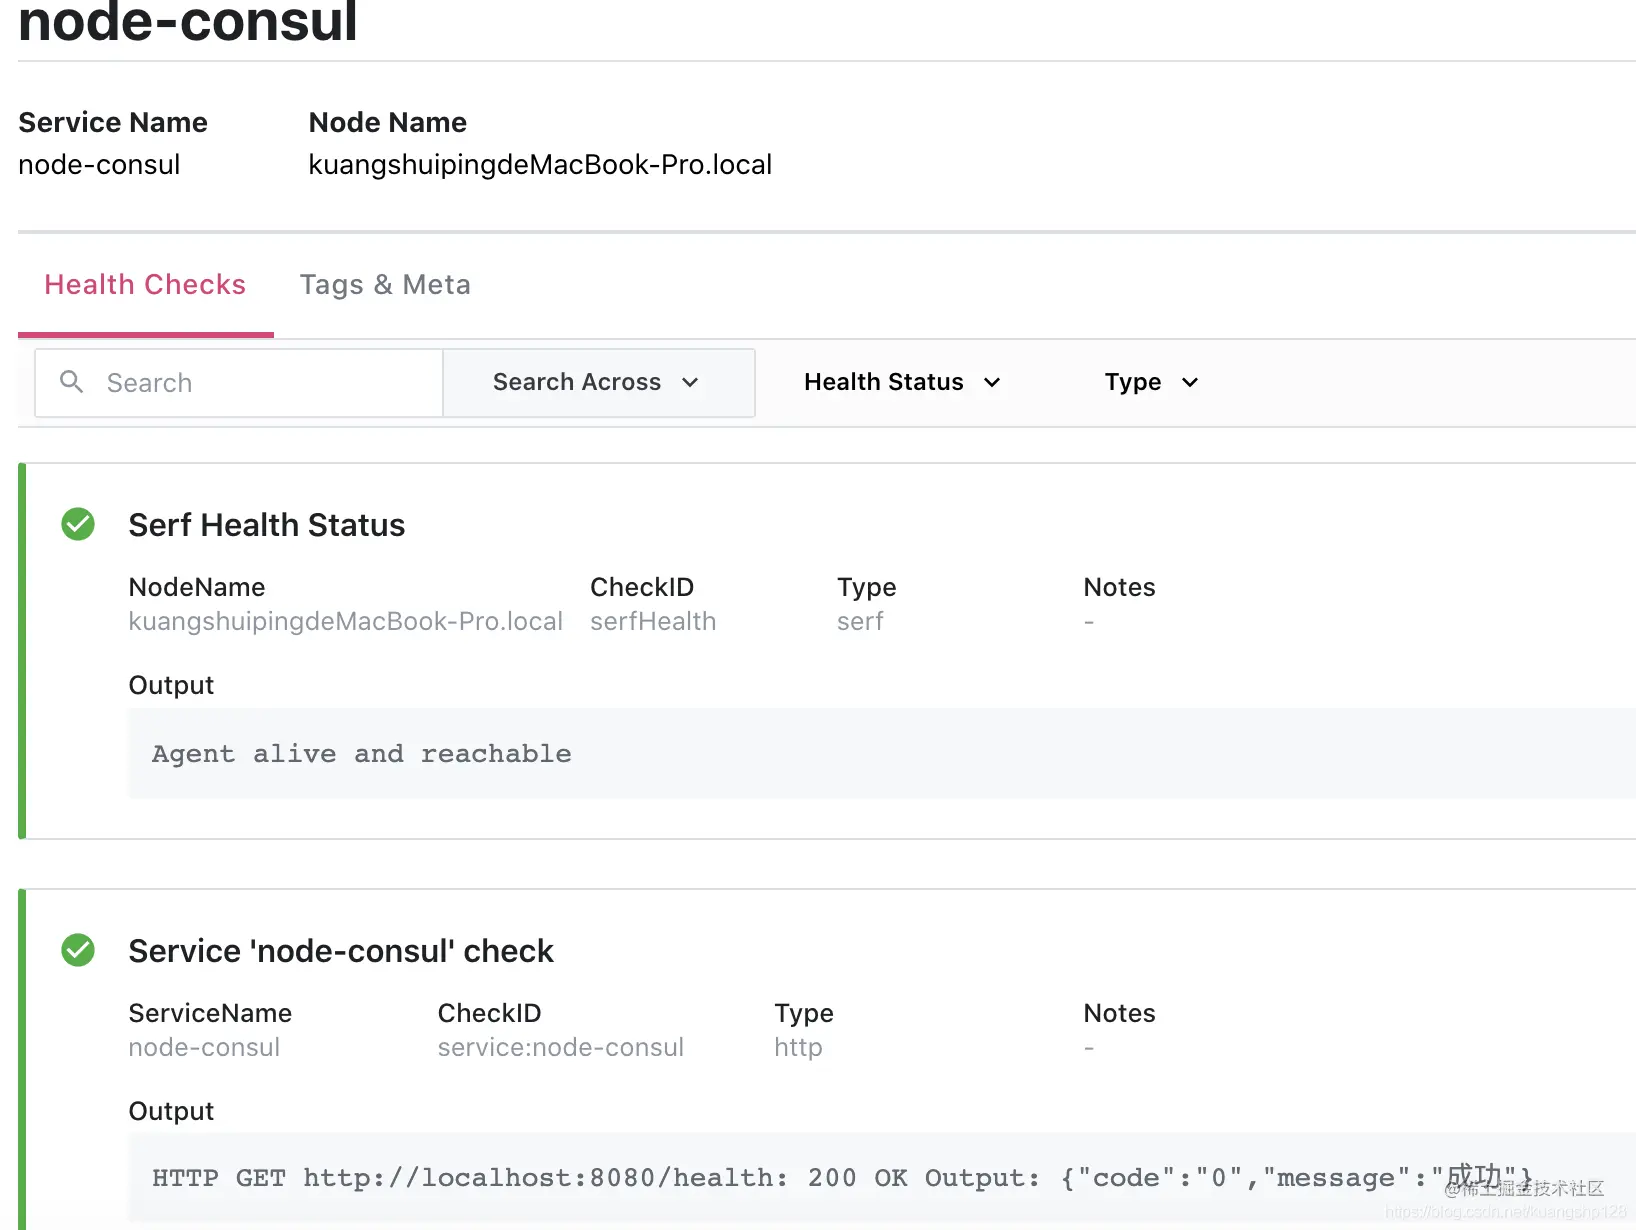The image size is (1636, 1230).
Task: Click the green check icon beside Service 'node-consul' check
Action: [x=78, y=950]
